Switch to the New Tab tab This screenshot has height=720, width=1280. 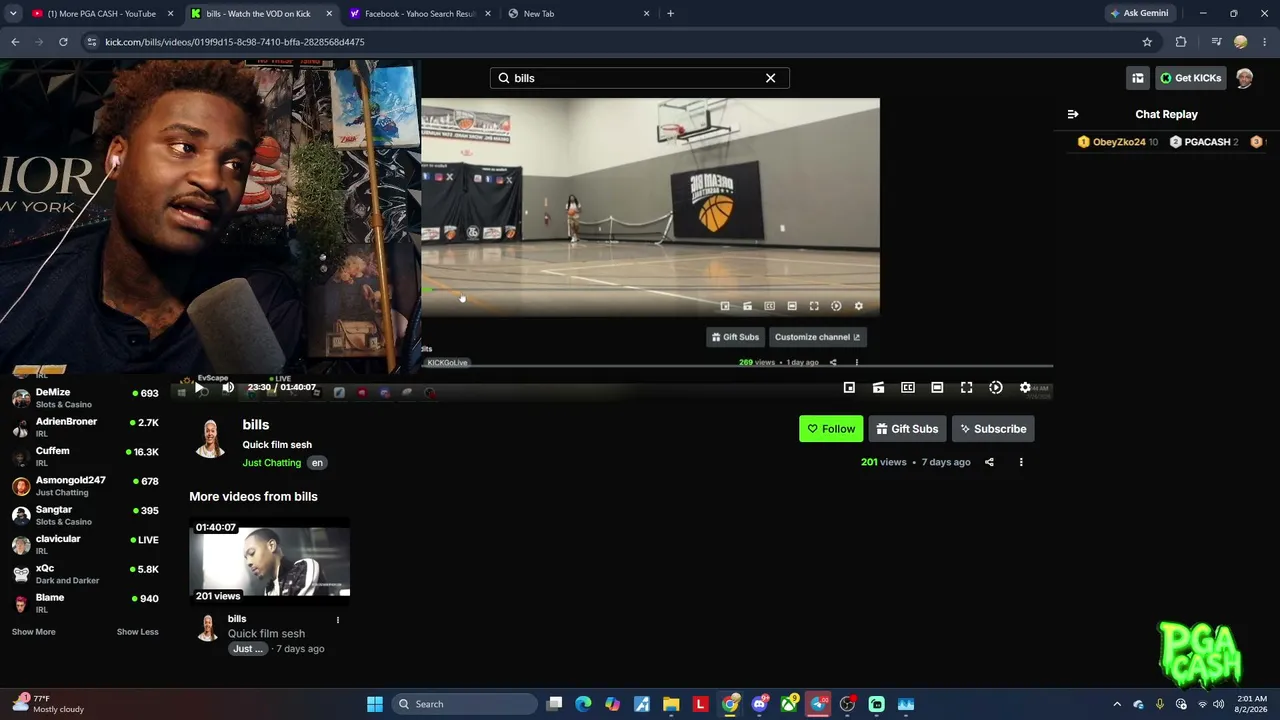(580, 14)
